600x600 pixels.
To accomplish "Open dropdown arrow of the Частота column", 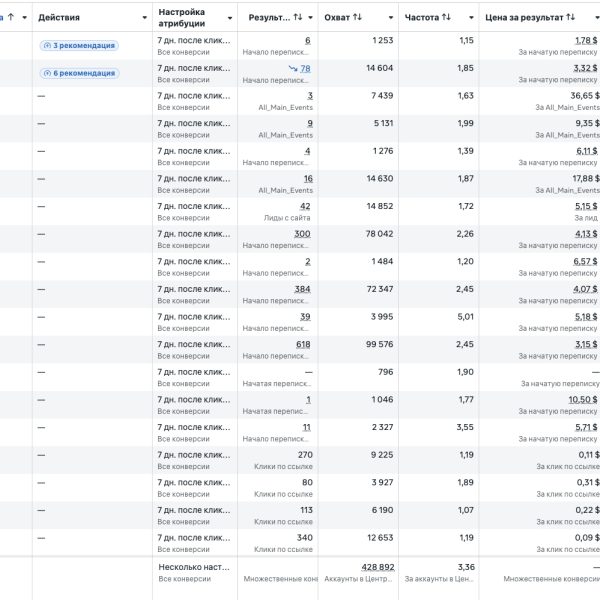I will point(471,18).
